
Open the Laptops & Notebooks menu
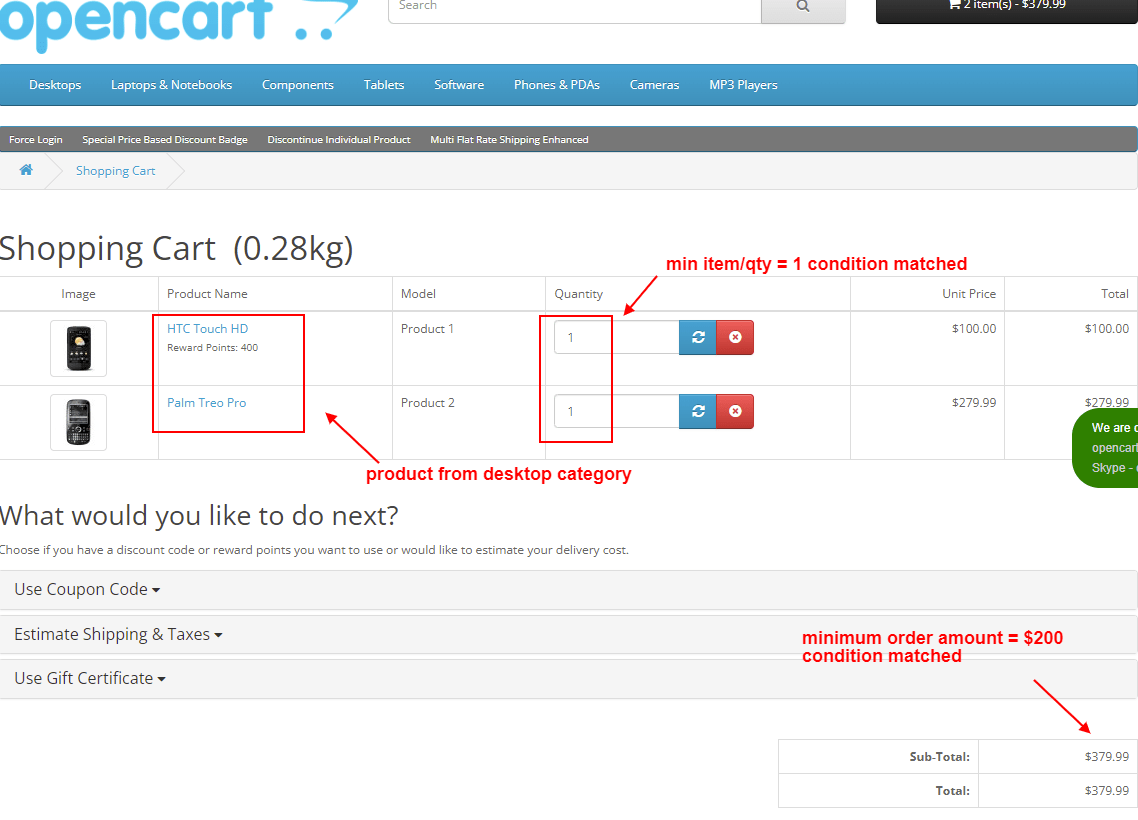171,85
